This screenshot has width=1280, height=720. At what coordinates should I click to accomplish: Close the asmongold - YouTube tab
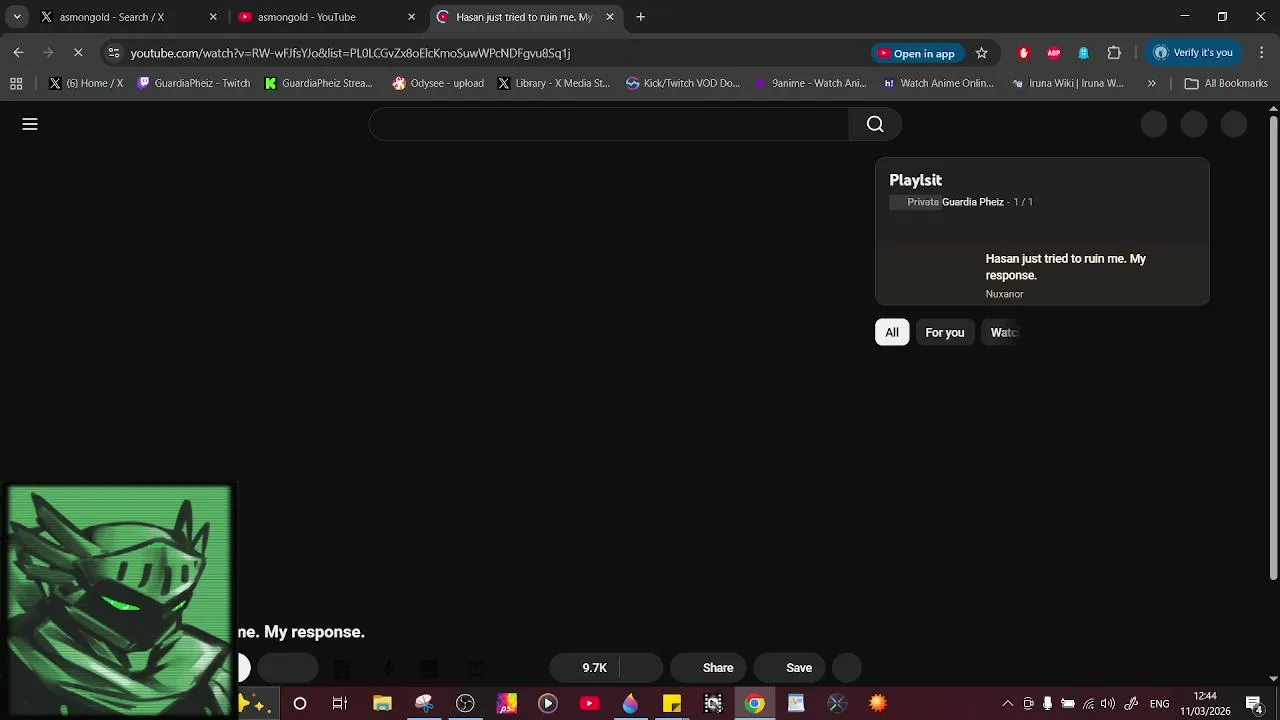tap(411, 17)
